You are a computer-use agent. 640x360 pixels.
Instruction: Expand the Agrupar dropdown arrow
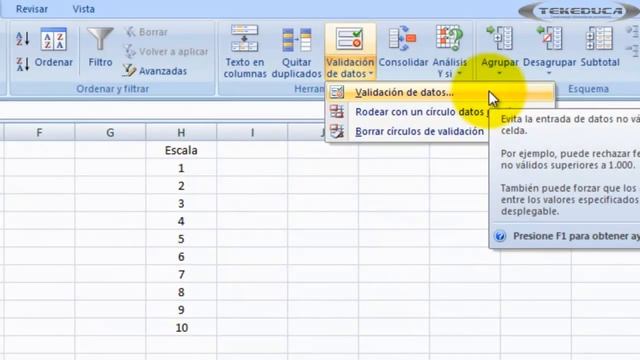pos(500,74)
